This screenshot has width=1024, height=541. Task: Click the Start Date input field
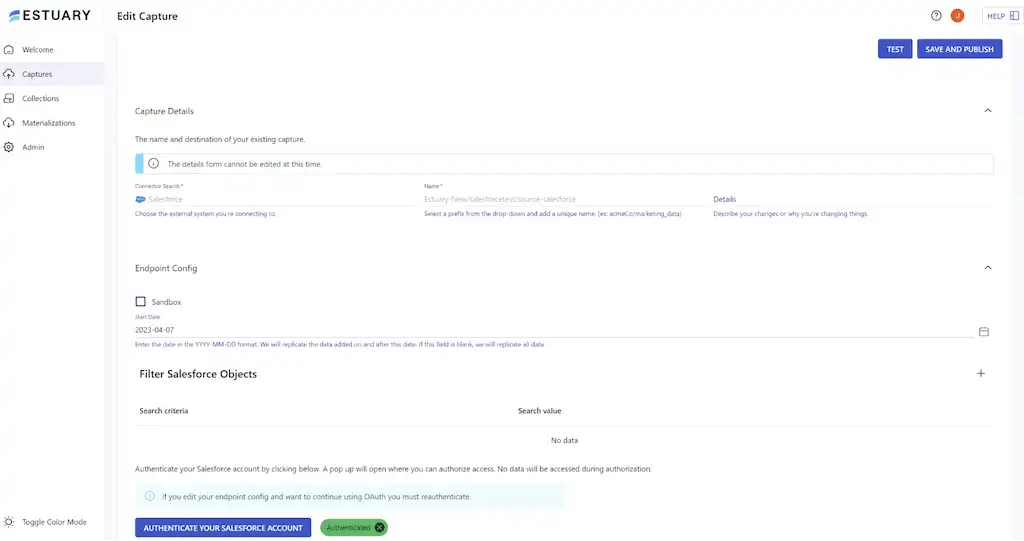[554, 330]
